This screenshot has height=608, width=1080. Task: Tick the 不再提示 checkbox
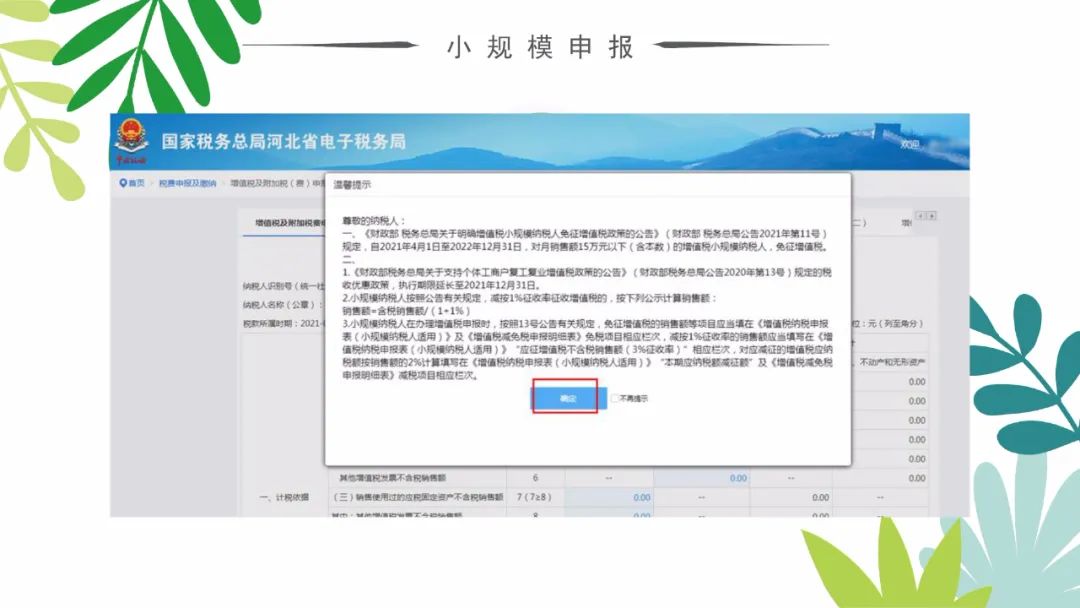(614, 399)
